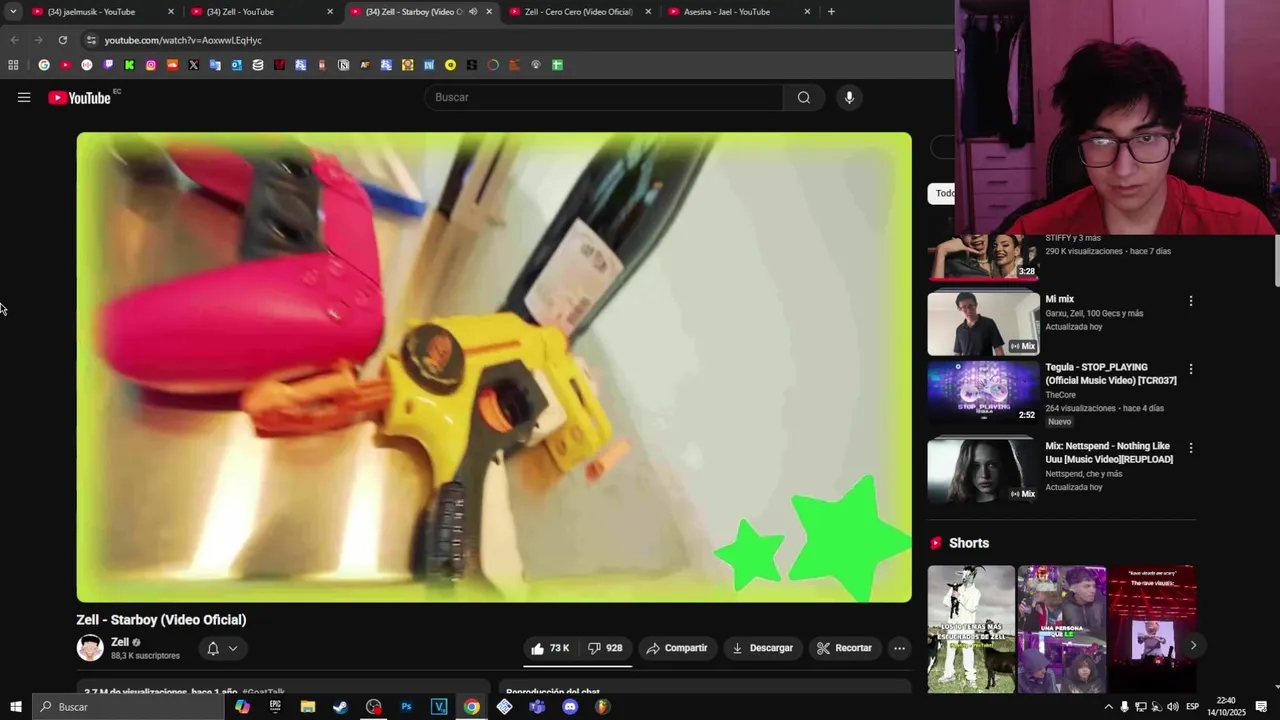This screenshot has height=720, width=1280.
Task: Click the Starboy video player
Action: point(494,367)
